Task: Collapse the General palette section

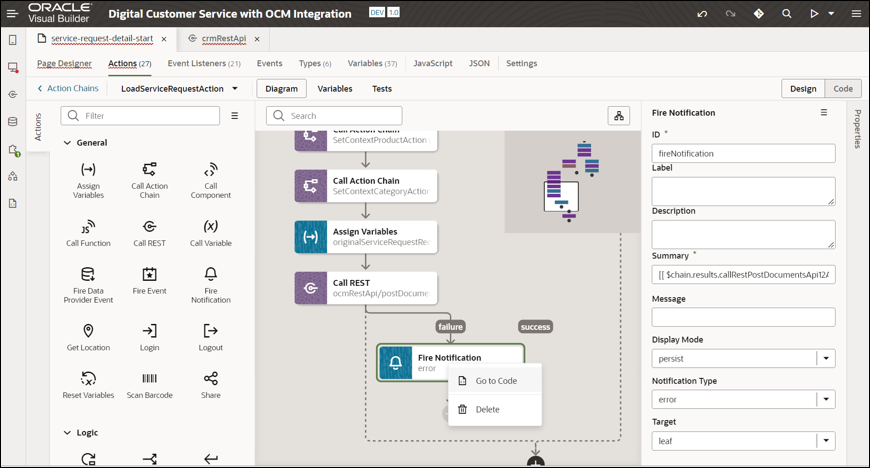Action: [x=67, y=143]
